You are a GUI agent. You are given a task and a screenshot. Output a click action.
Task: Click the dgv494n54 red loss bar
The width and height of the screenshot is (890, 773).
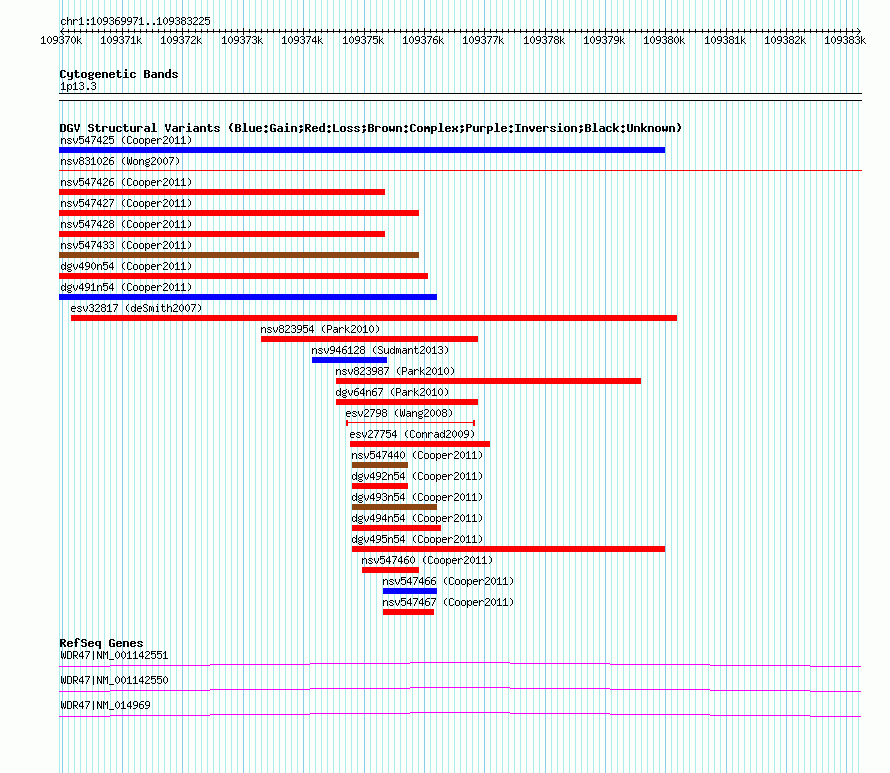click(x=396, y=528)
